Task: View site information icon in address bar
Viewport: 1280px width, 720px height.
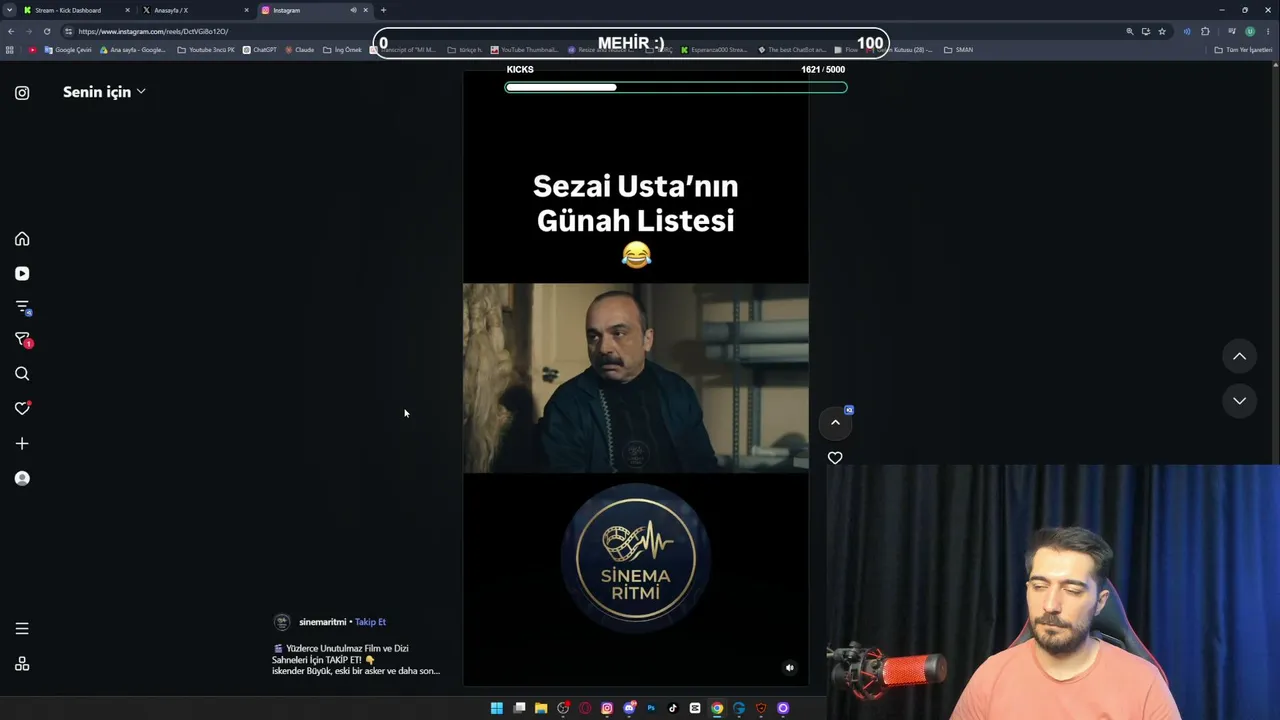Action: [x=68, y=31]
